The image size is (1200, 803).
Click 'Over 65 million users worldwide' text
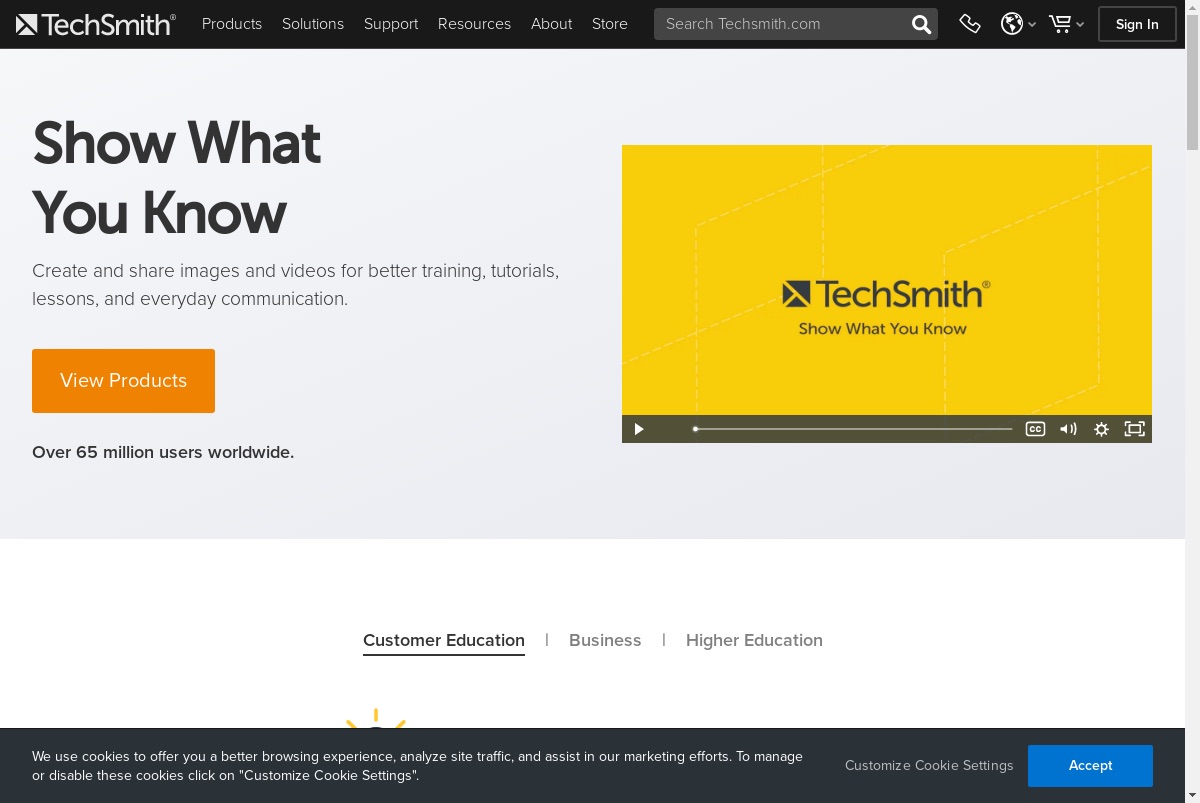(x=163, y=452)
